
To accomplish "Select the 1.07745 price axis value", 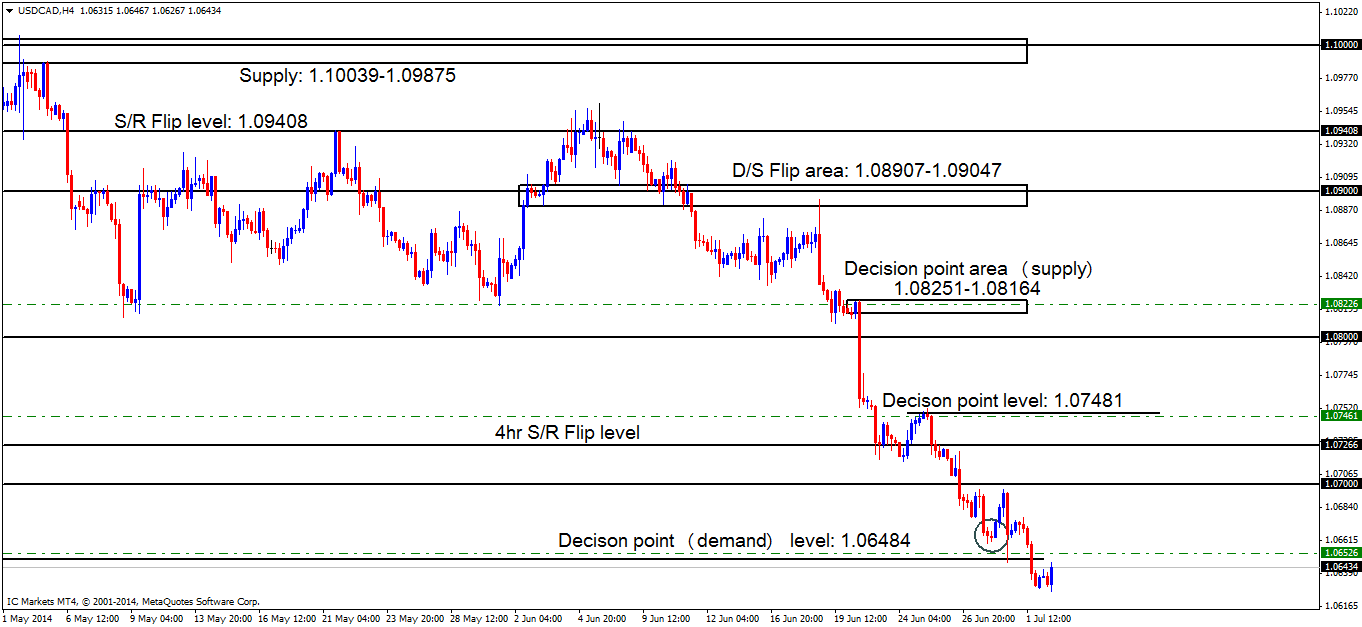I will pos(1341,374).
